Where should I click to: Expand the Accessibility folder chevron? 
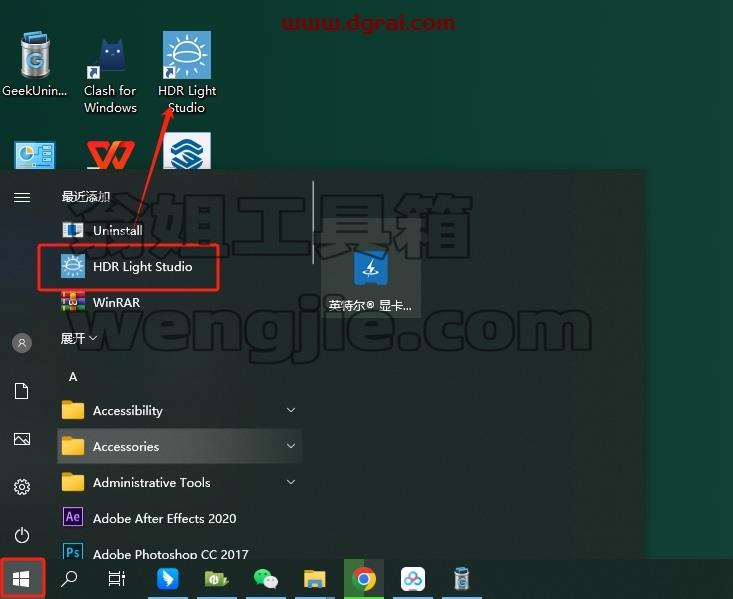tap(291, 410)
